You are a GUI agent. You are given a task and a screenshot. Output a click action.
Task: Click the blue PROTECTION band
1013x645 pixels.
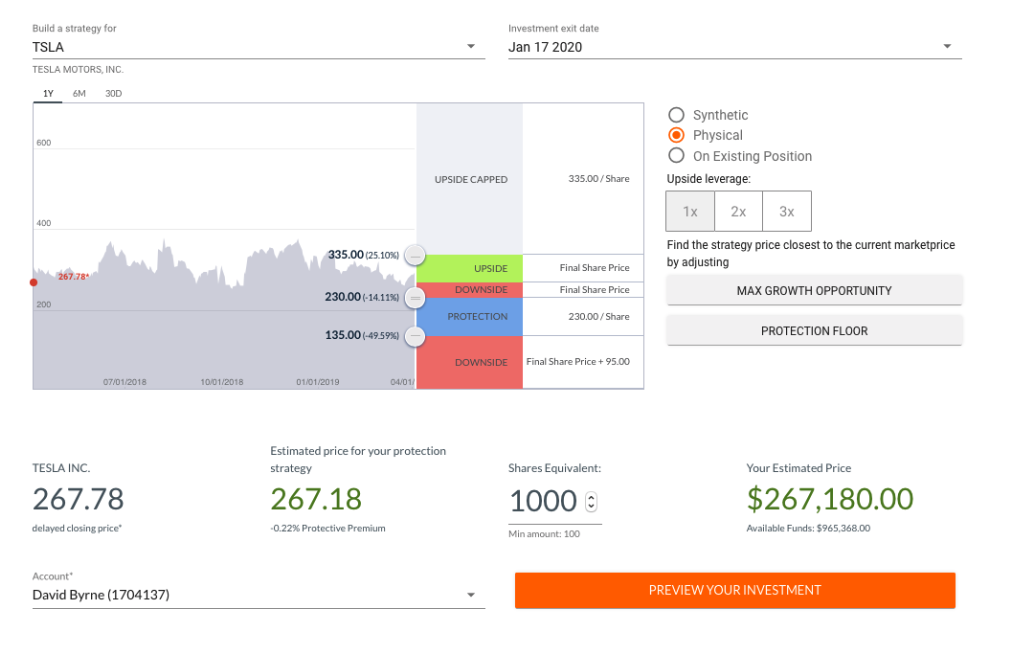coord(470,317)
